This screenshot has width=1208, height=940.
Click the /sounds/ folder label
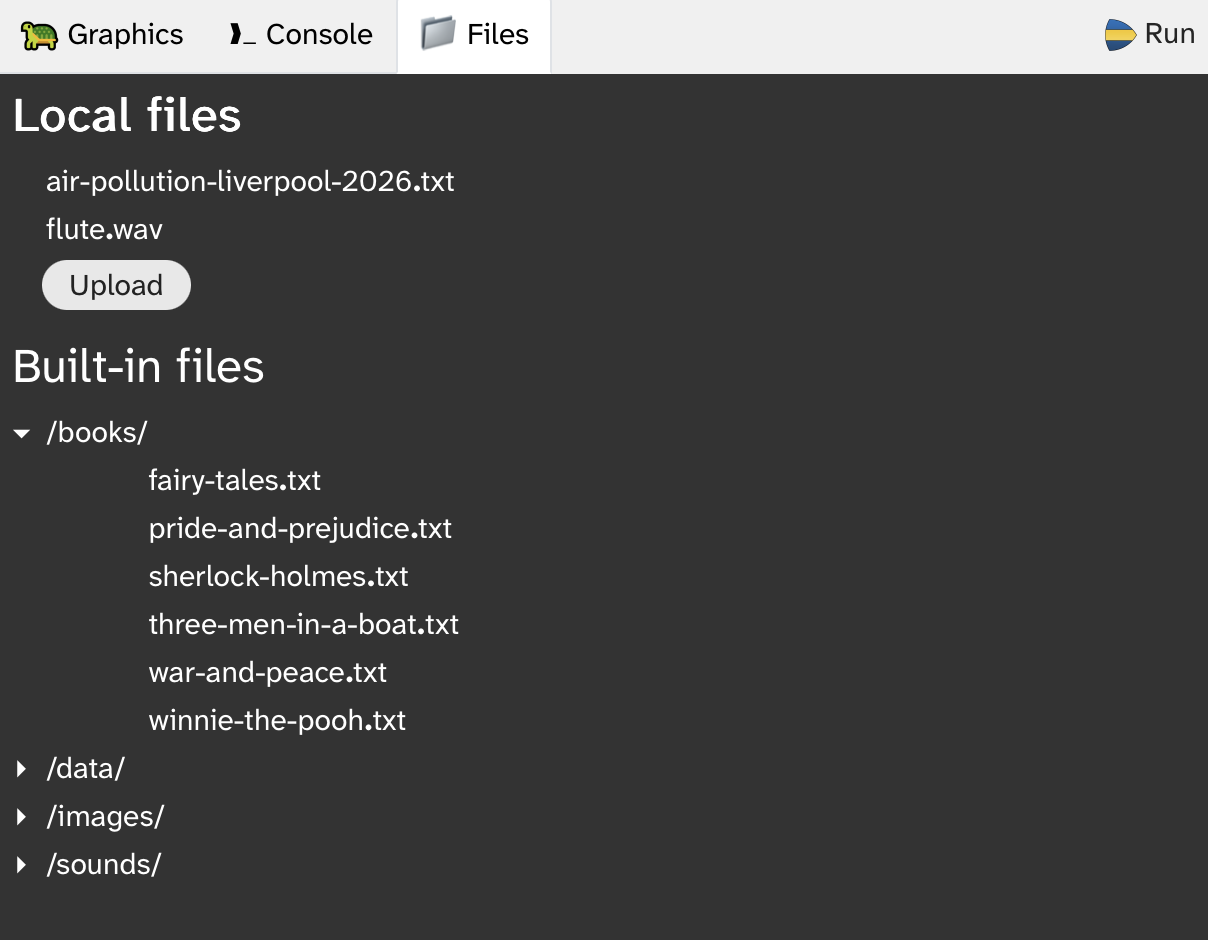[103, 864]
